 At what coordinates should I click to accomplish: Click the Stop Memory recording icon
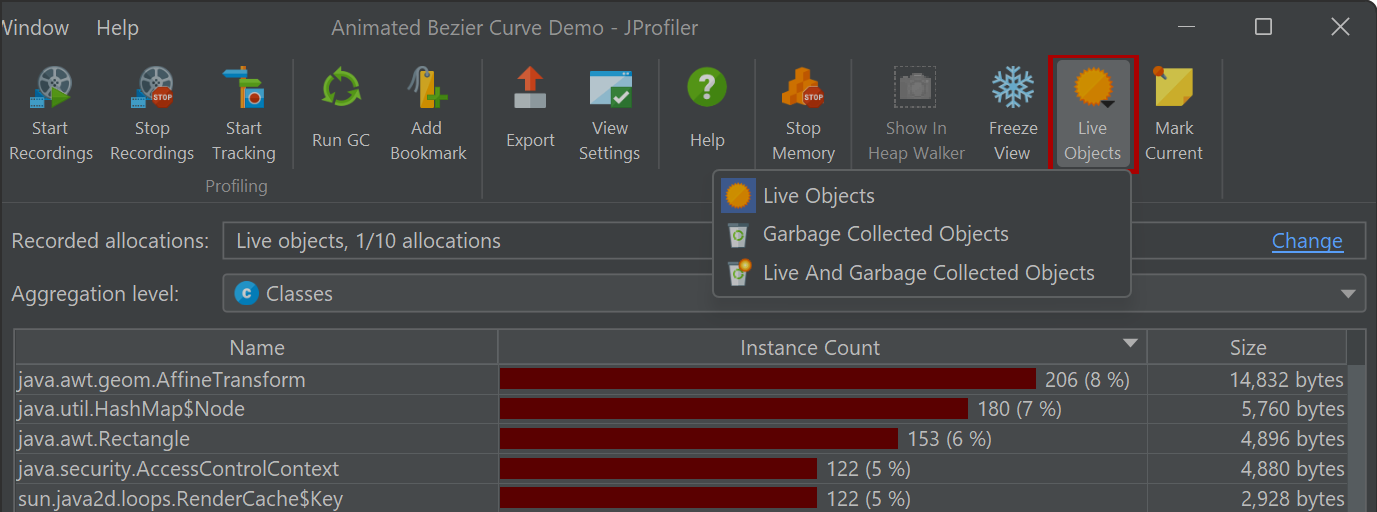tap(802, 90)
